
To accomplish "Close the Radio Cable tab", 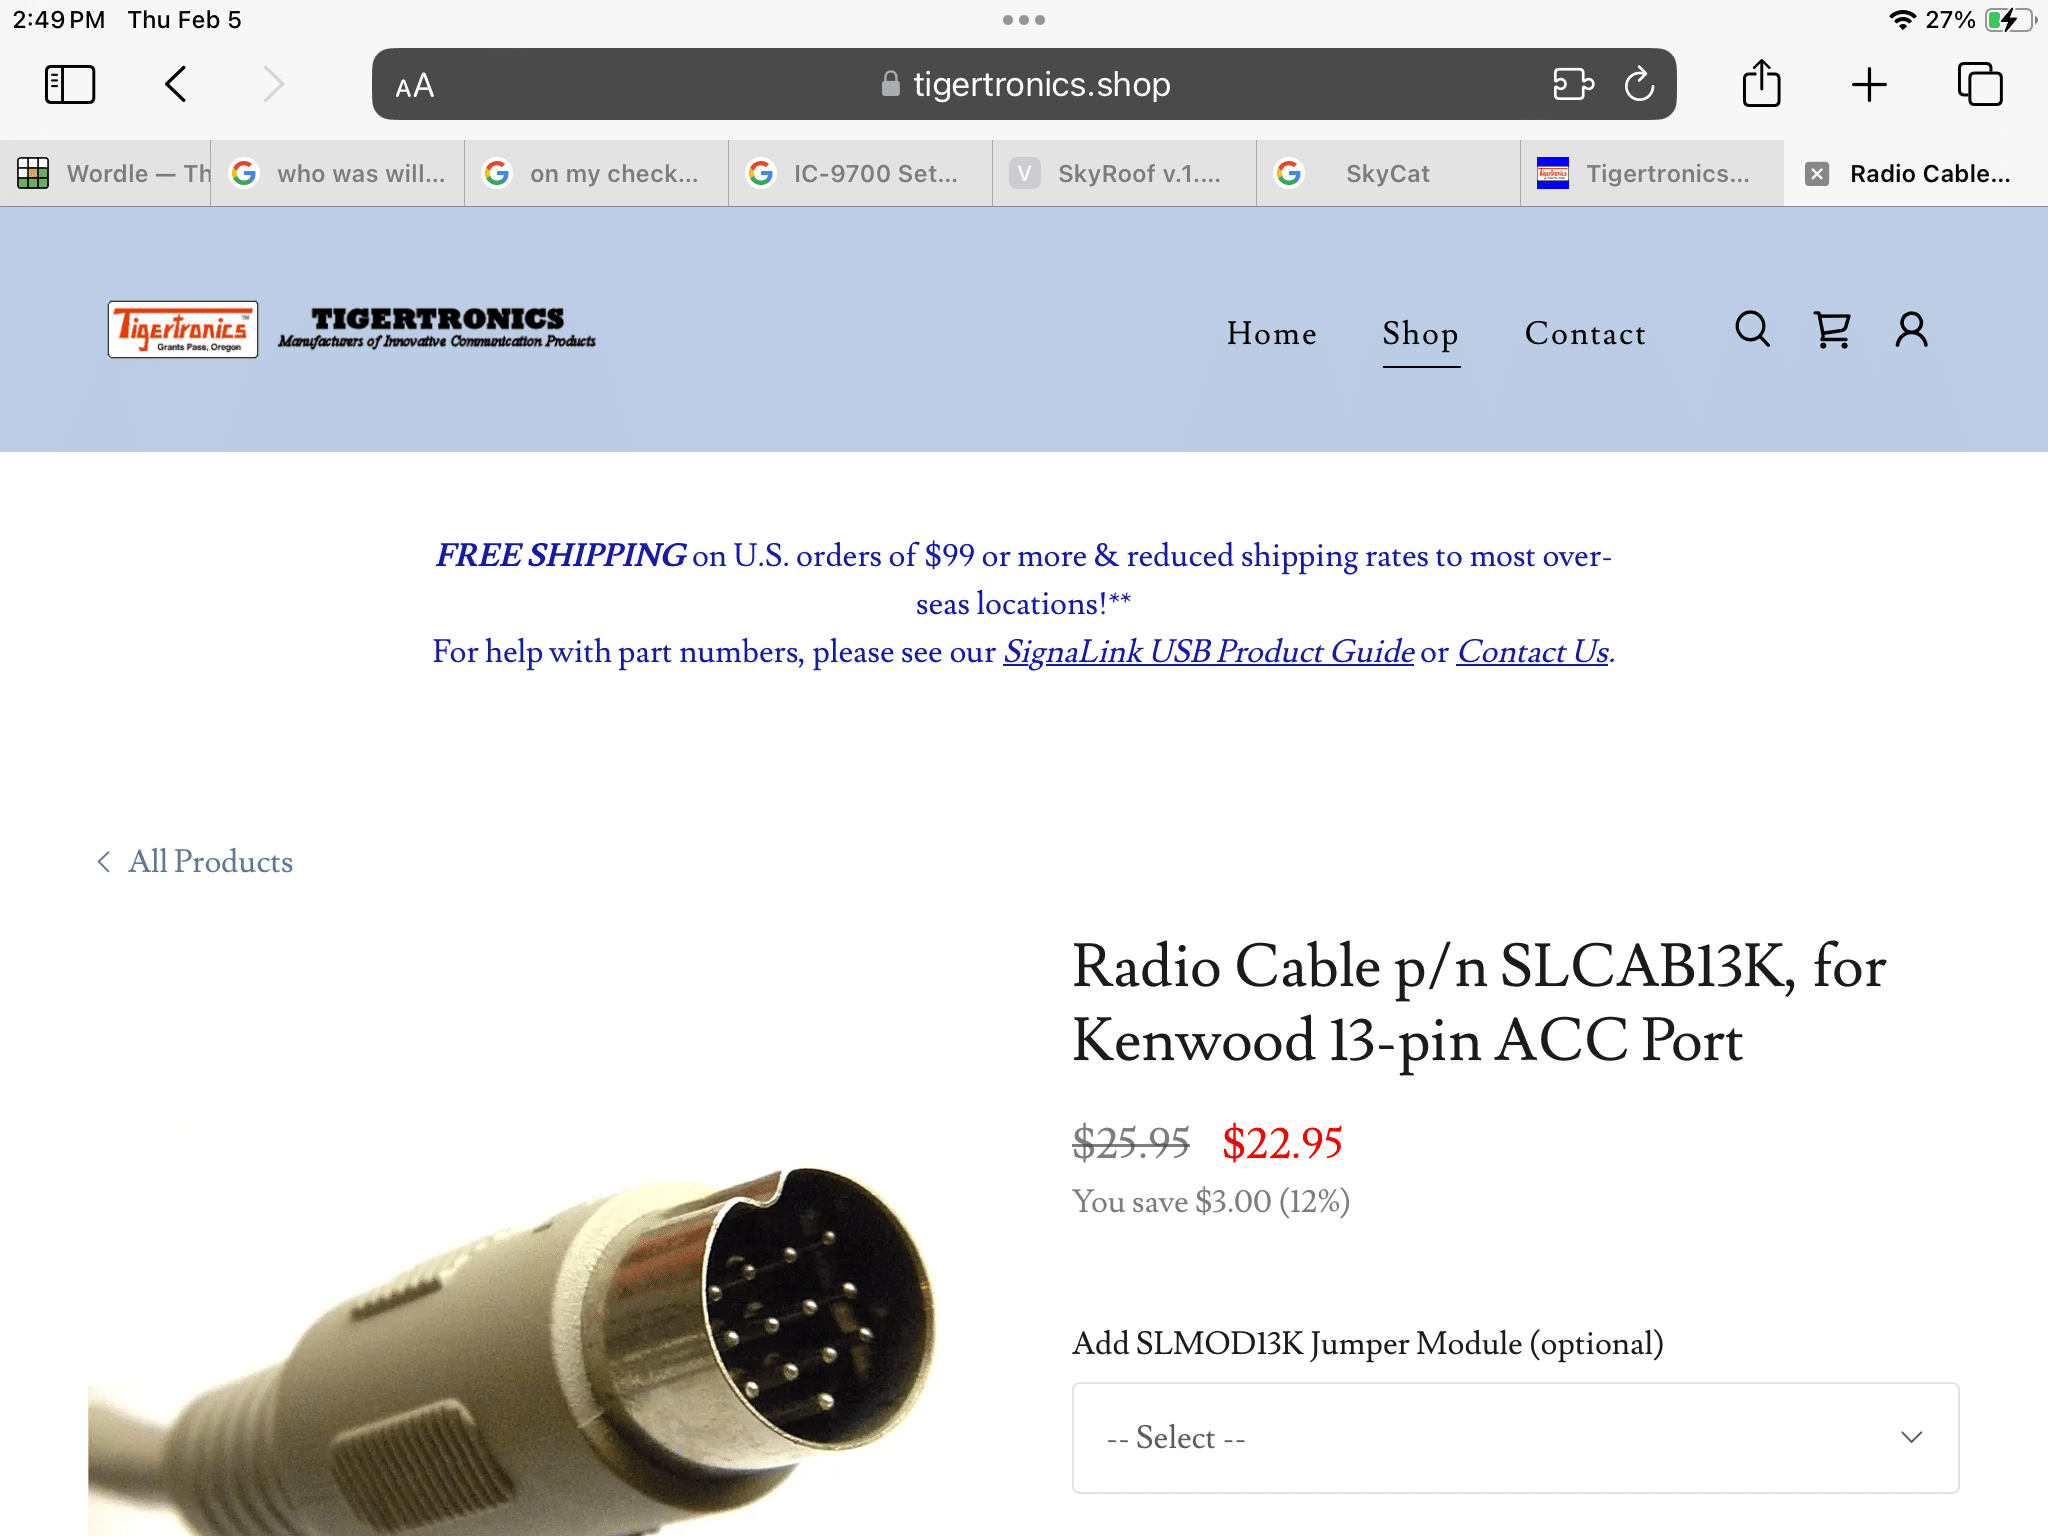I will click(x=1817, y=174).
